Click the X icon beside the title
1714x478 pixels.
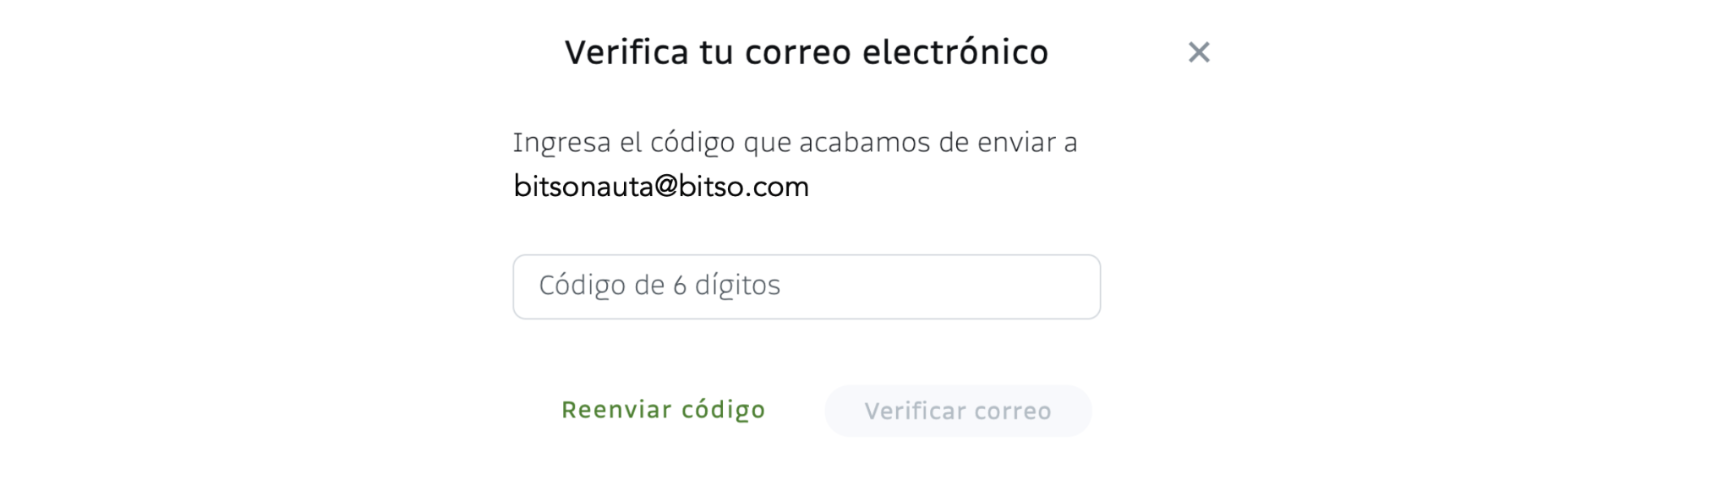[x=1198, y=52]
